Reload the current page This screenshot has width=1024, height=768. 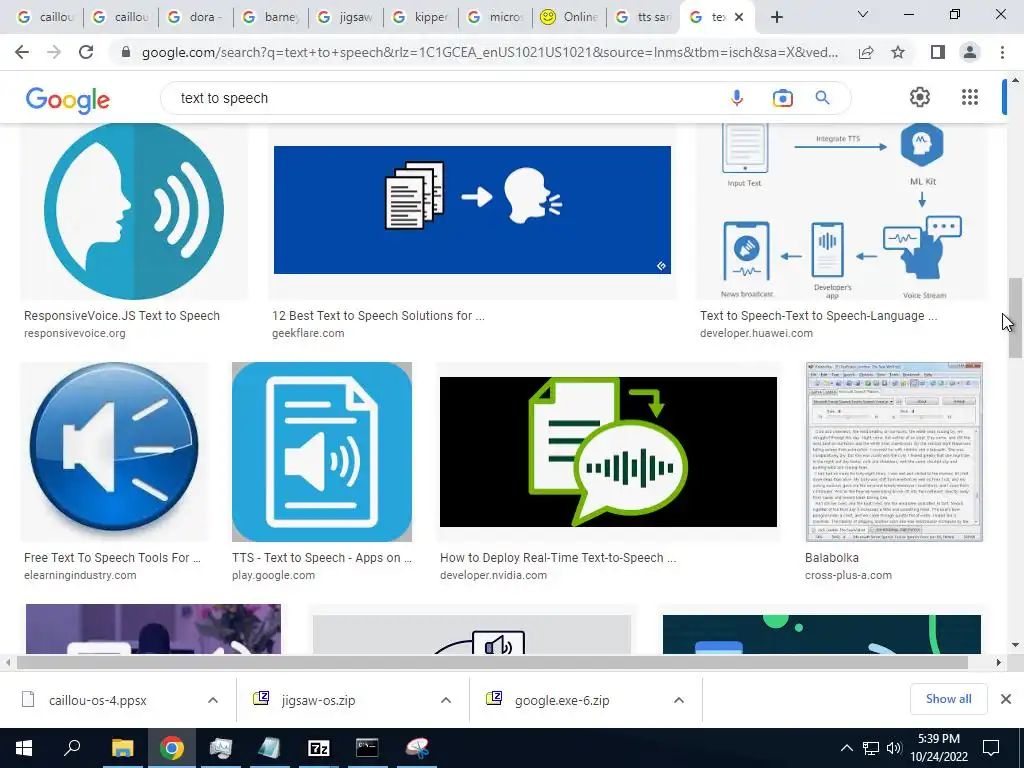pos(86,52)
